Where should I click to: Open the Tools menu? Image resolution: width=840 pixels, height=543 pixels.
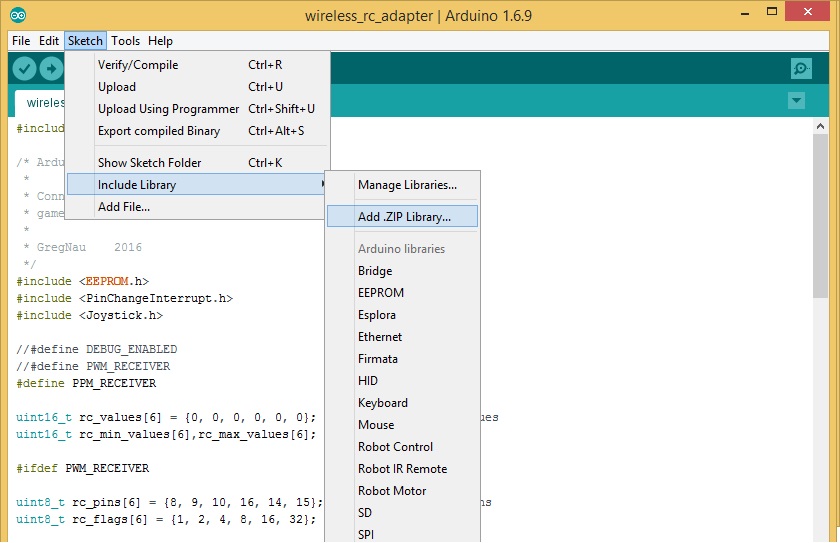click(125, 41)
